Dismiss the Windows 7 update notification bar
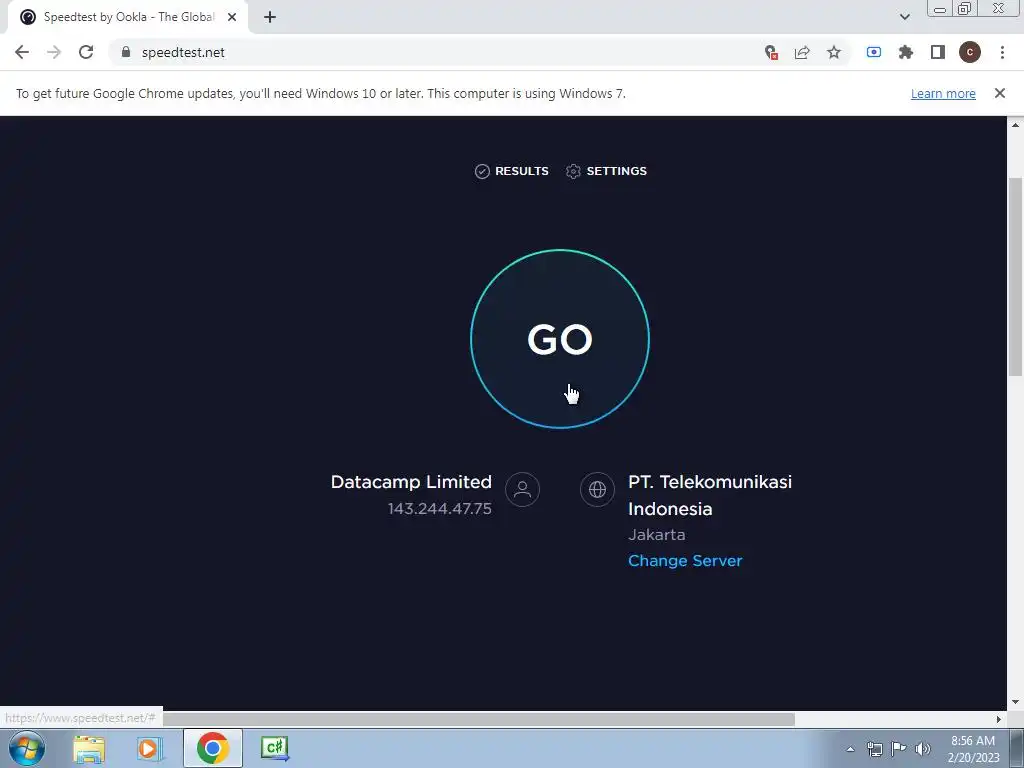The image size is (1024, 768). coord(1000,93)
